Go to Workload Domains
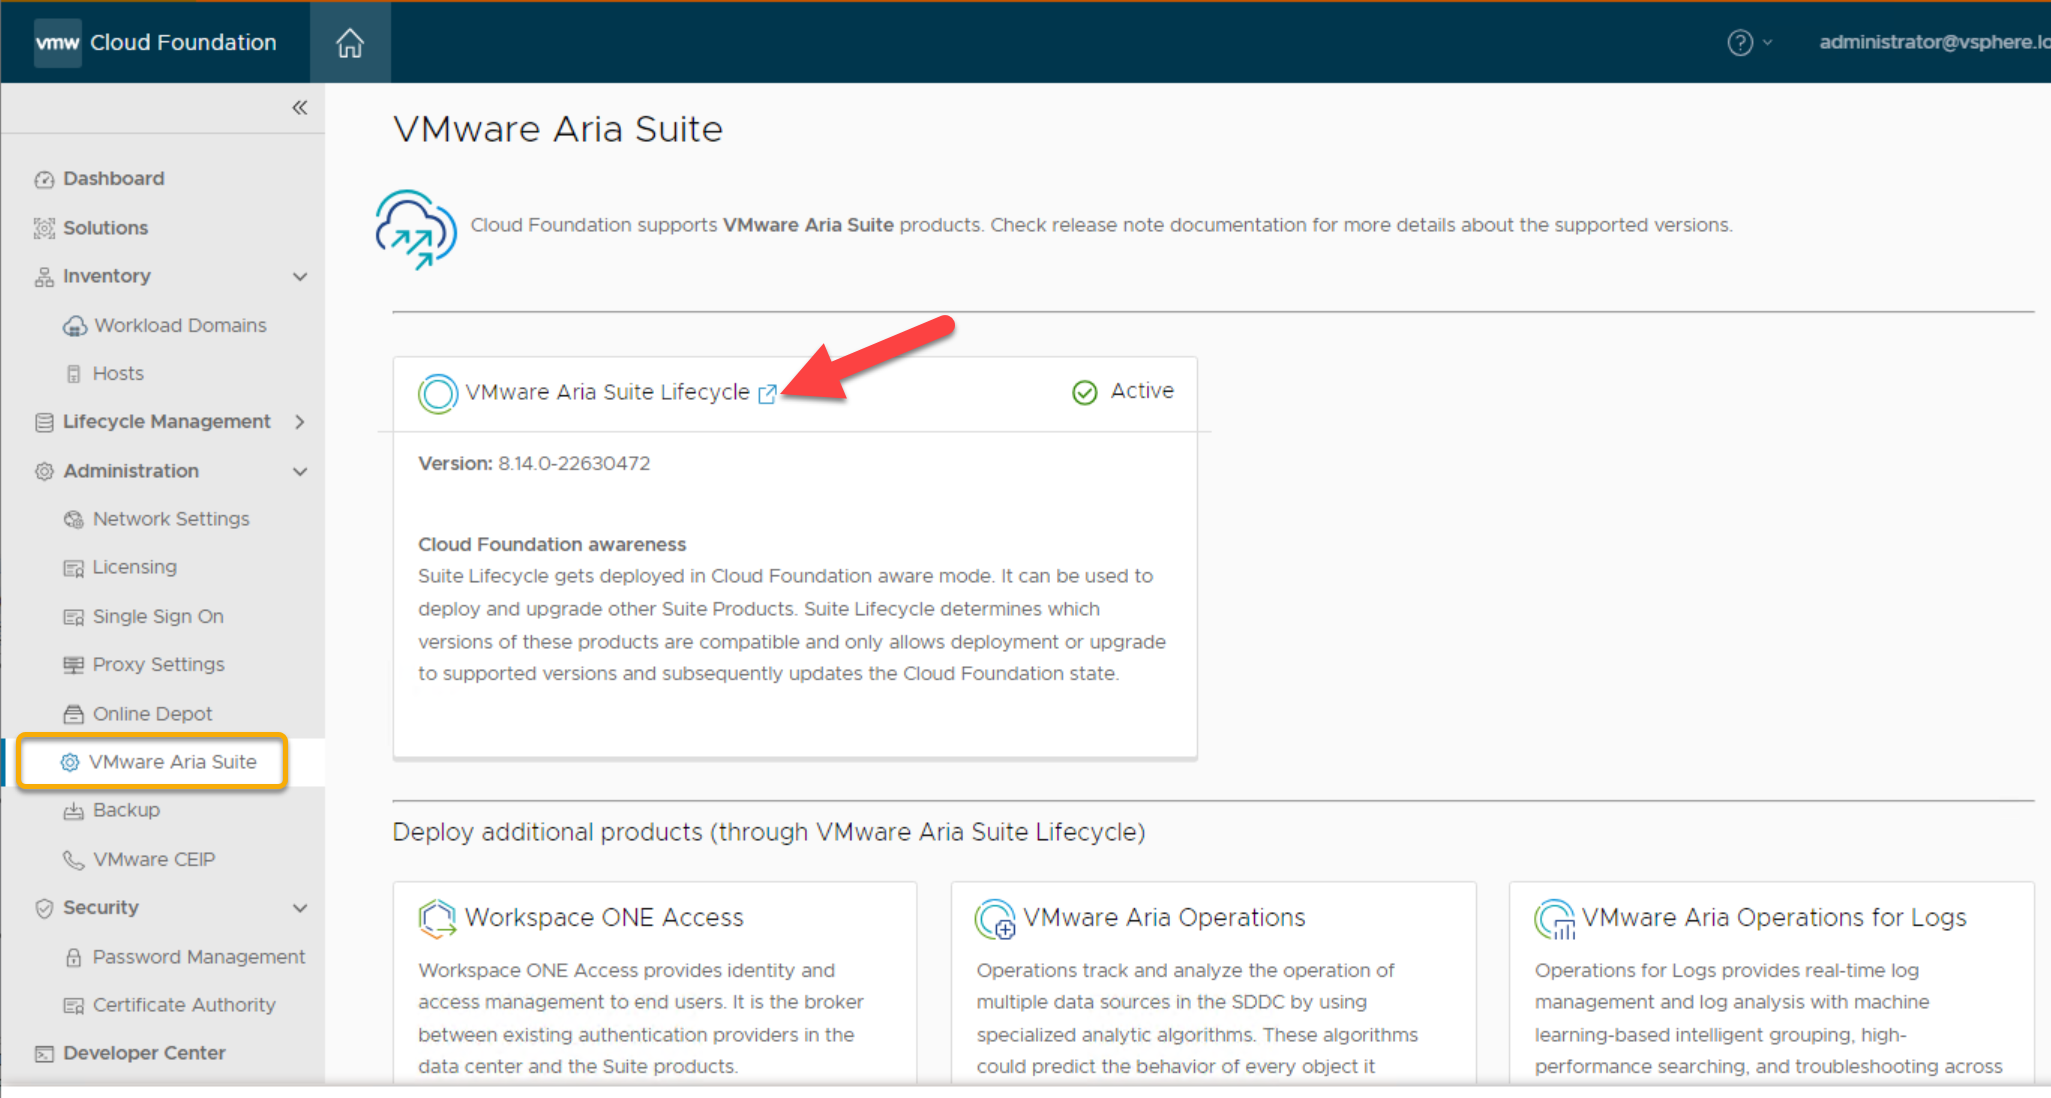This screenshot has width=2051, height=1098. (x=180, y=325)
